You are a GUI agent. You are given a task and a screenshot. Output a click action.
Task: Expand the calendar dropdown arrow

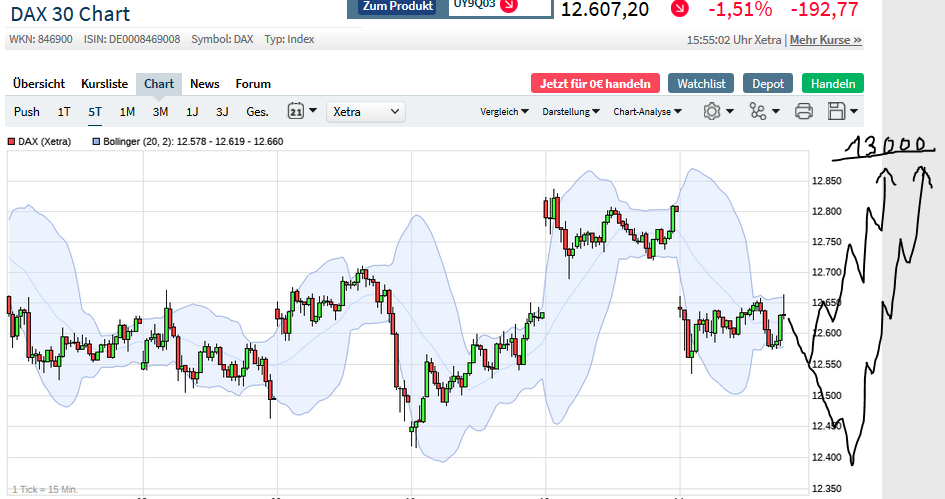(312, 111)
